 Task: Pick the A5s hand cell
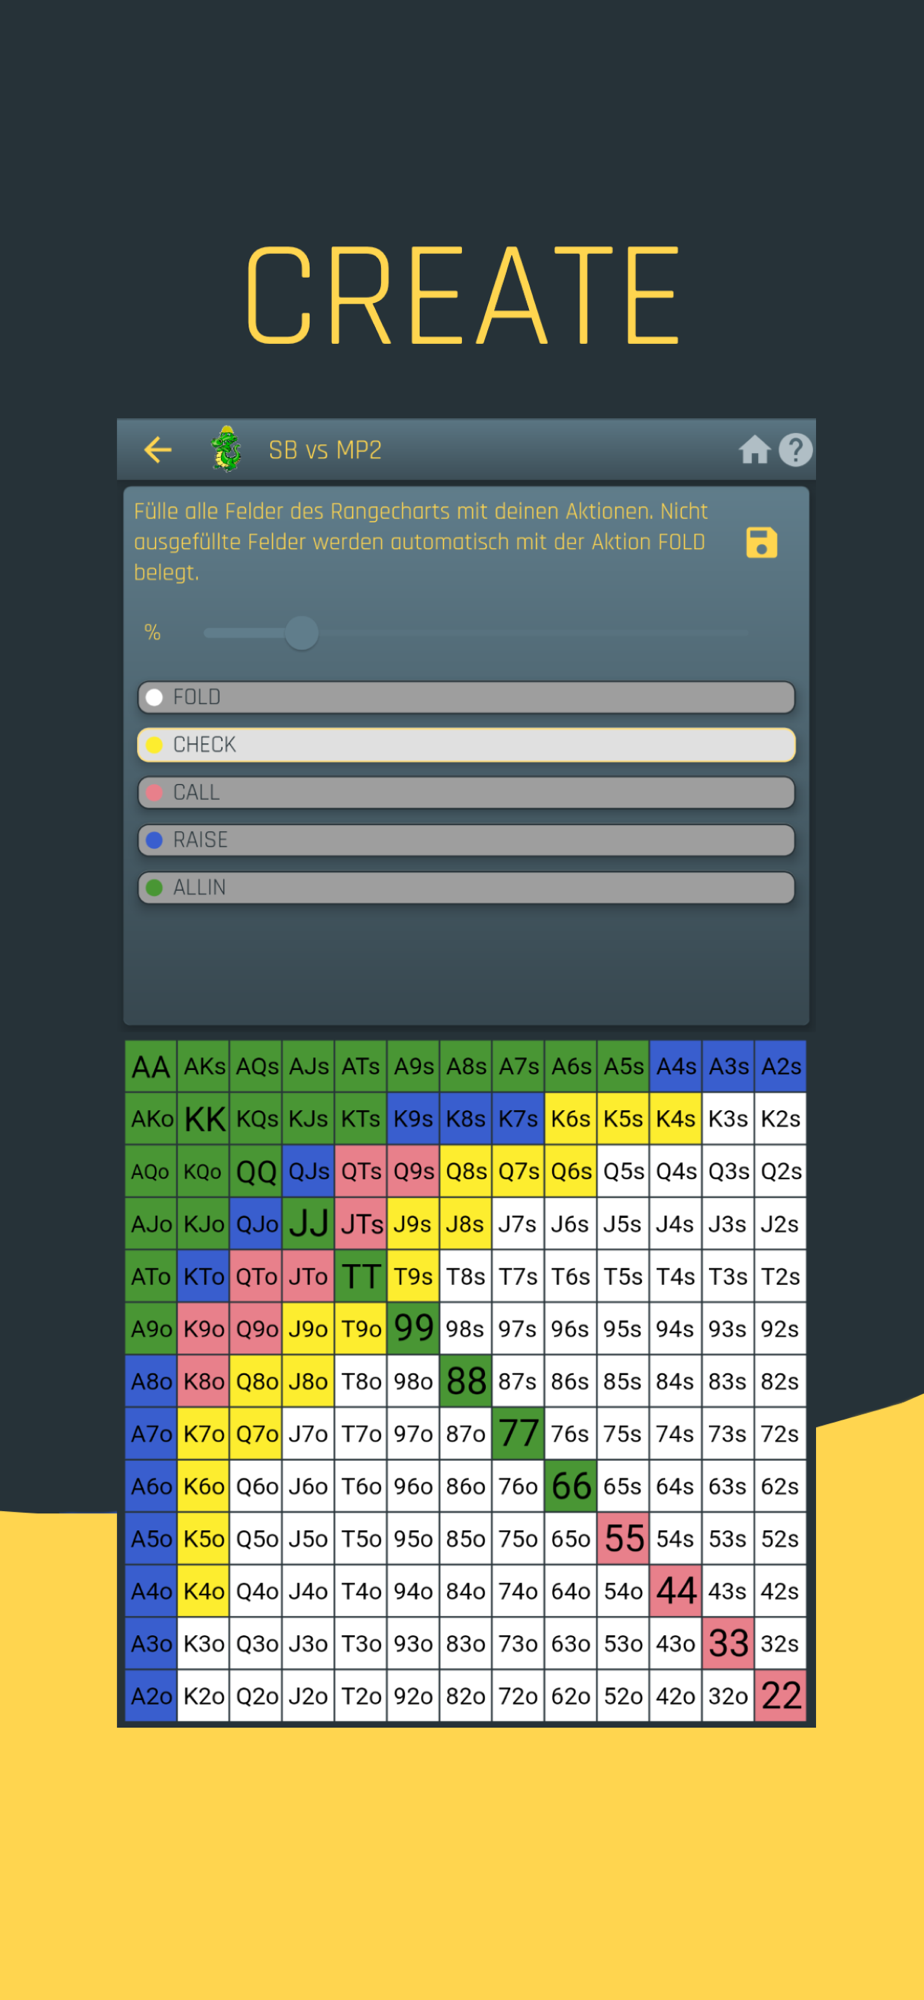pos(623,1066)
